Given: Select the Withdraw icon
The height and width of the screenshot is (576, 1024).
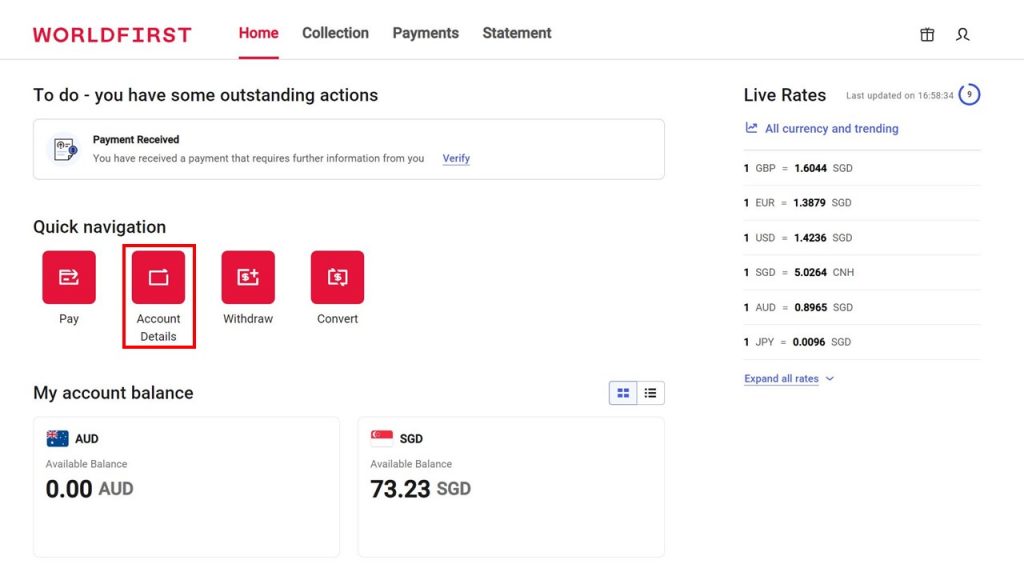Looking at the screenshot, I should pos(248,277).
